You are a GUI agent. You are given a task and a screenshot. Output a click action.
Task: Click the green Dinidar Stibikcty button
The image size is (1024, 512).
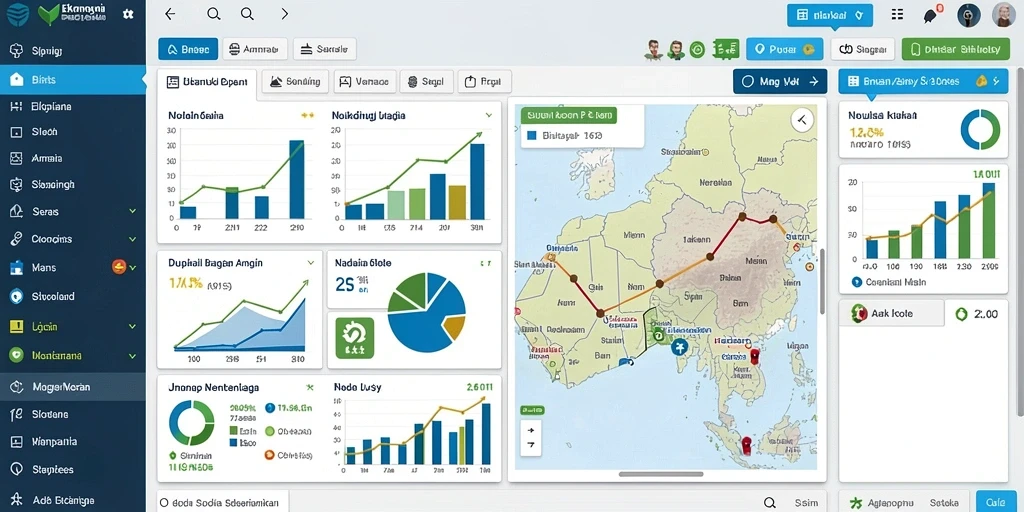pyautogui.click(x=955, y=49)
